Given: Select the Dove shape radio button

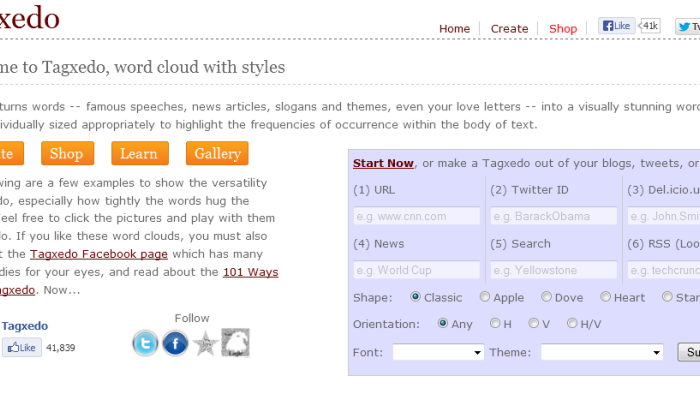Looking at the screenshot, I should [x=546, y=297].
